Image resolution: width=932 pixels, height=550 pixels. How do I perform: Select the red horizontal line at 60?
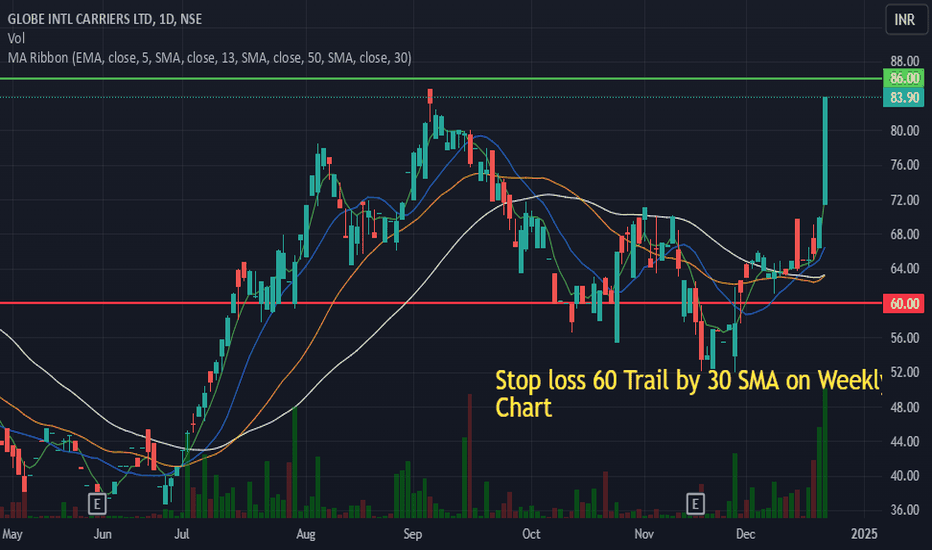[441, 303]
